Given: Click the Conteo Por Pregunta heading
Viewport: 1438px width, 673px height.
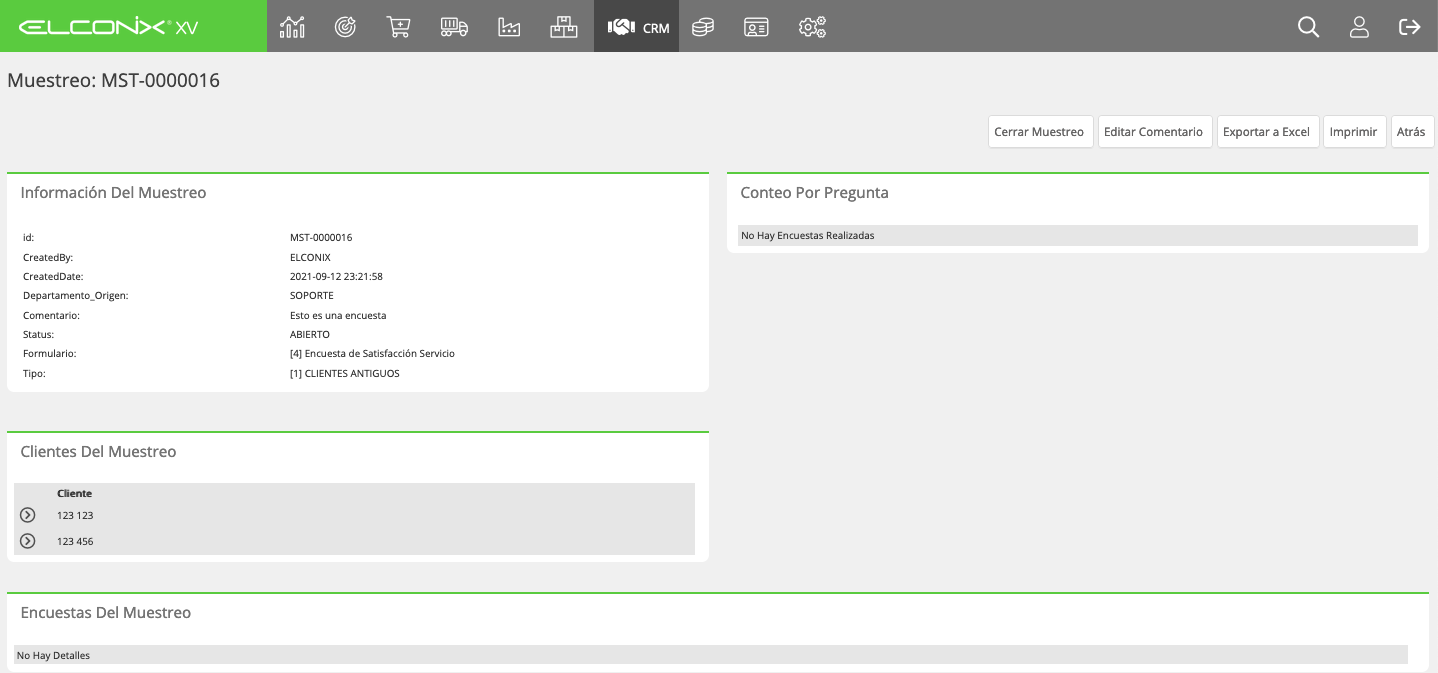Looking at the screenshot, I should click(x=814, y=193).
